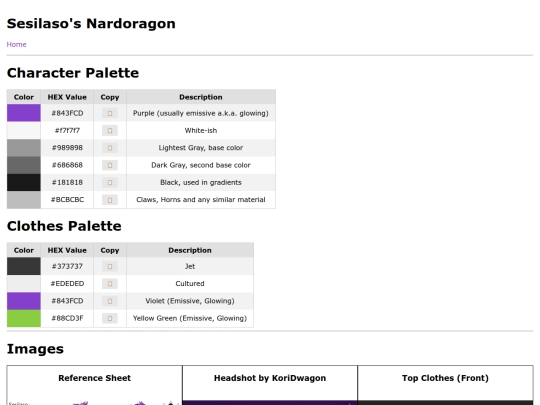
Task: Click the 'White-ish' description cell
Action: [201, 131]
